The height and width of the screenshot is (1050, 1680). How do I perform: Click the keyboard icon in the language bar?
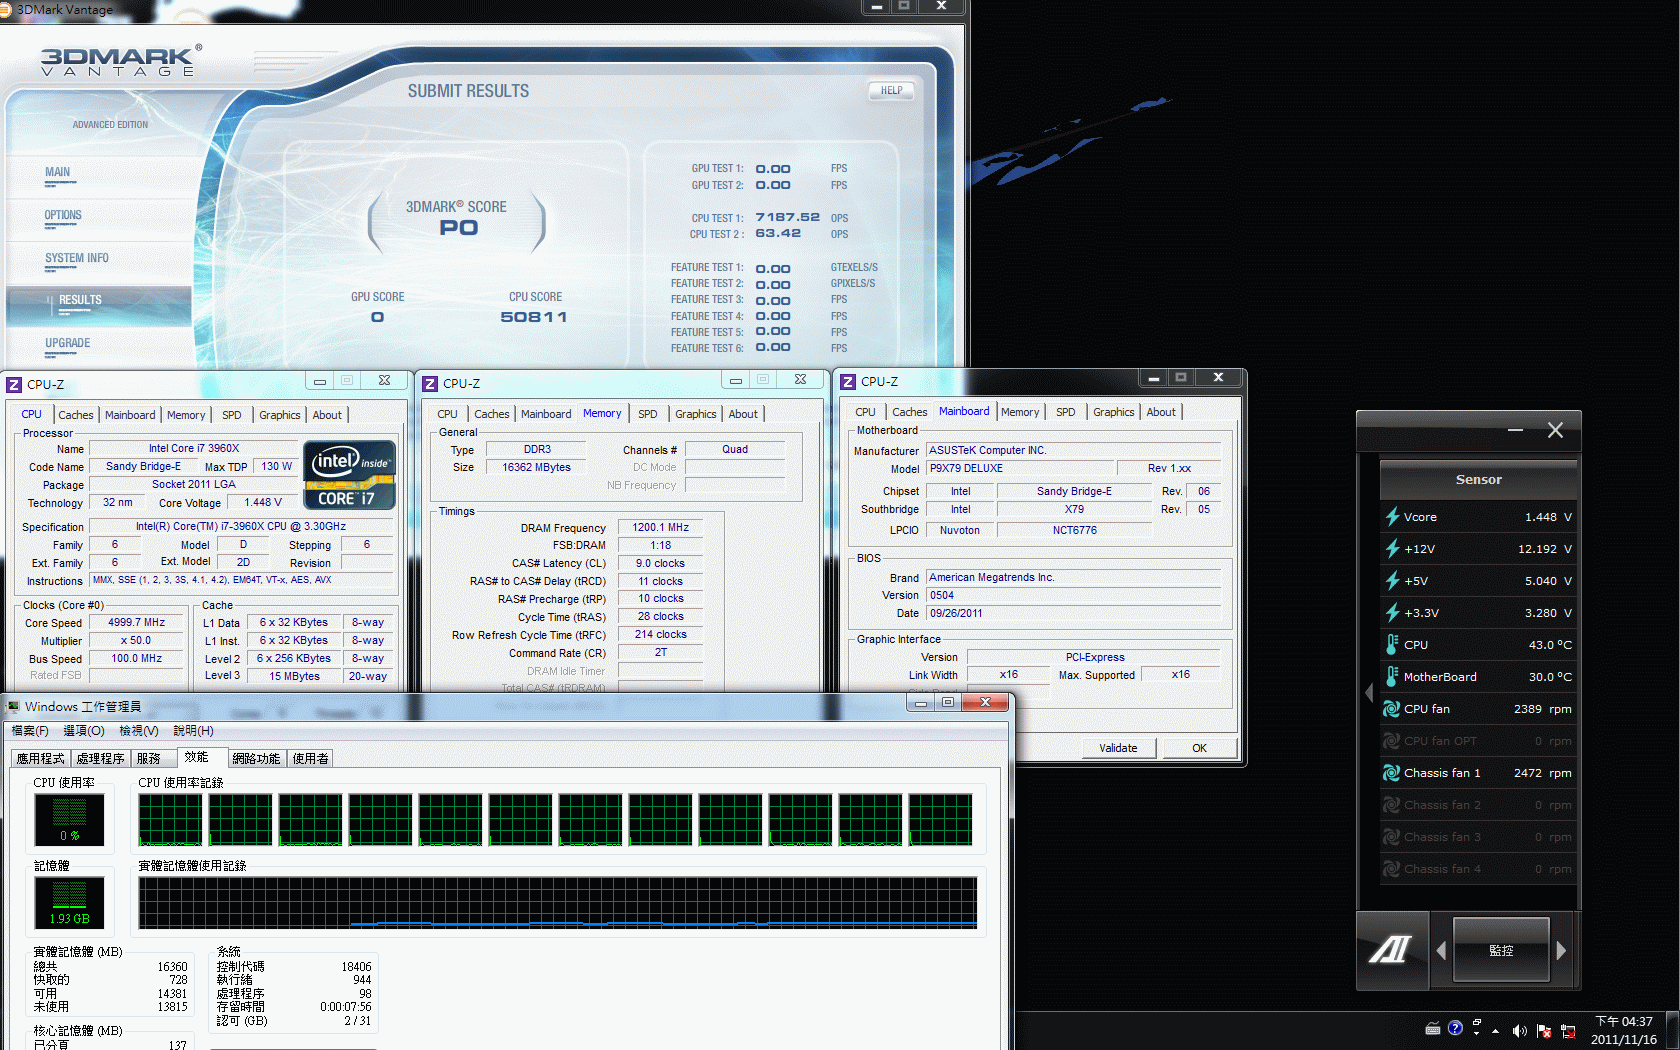(1433, 1028)
